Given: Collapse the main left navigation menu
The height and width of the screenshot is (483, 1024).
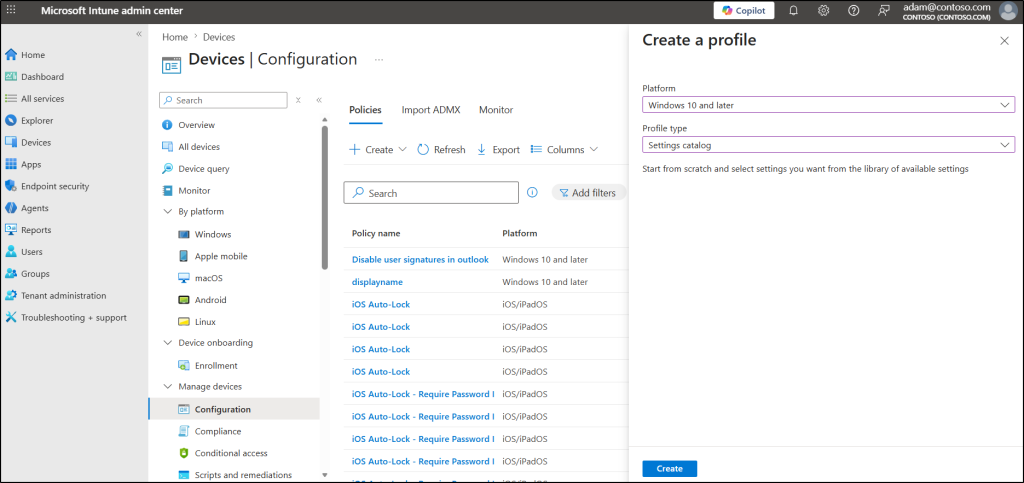Looking at the screenshot, I should point(138,33).
